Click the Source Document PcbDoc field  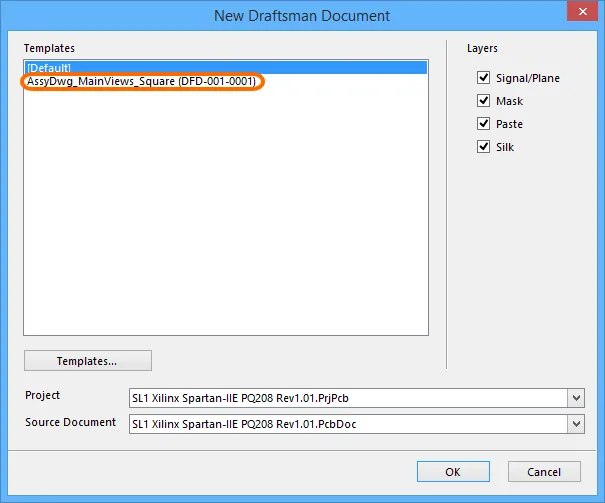point(348,424)
